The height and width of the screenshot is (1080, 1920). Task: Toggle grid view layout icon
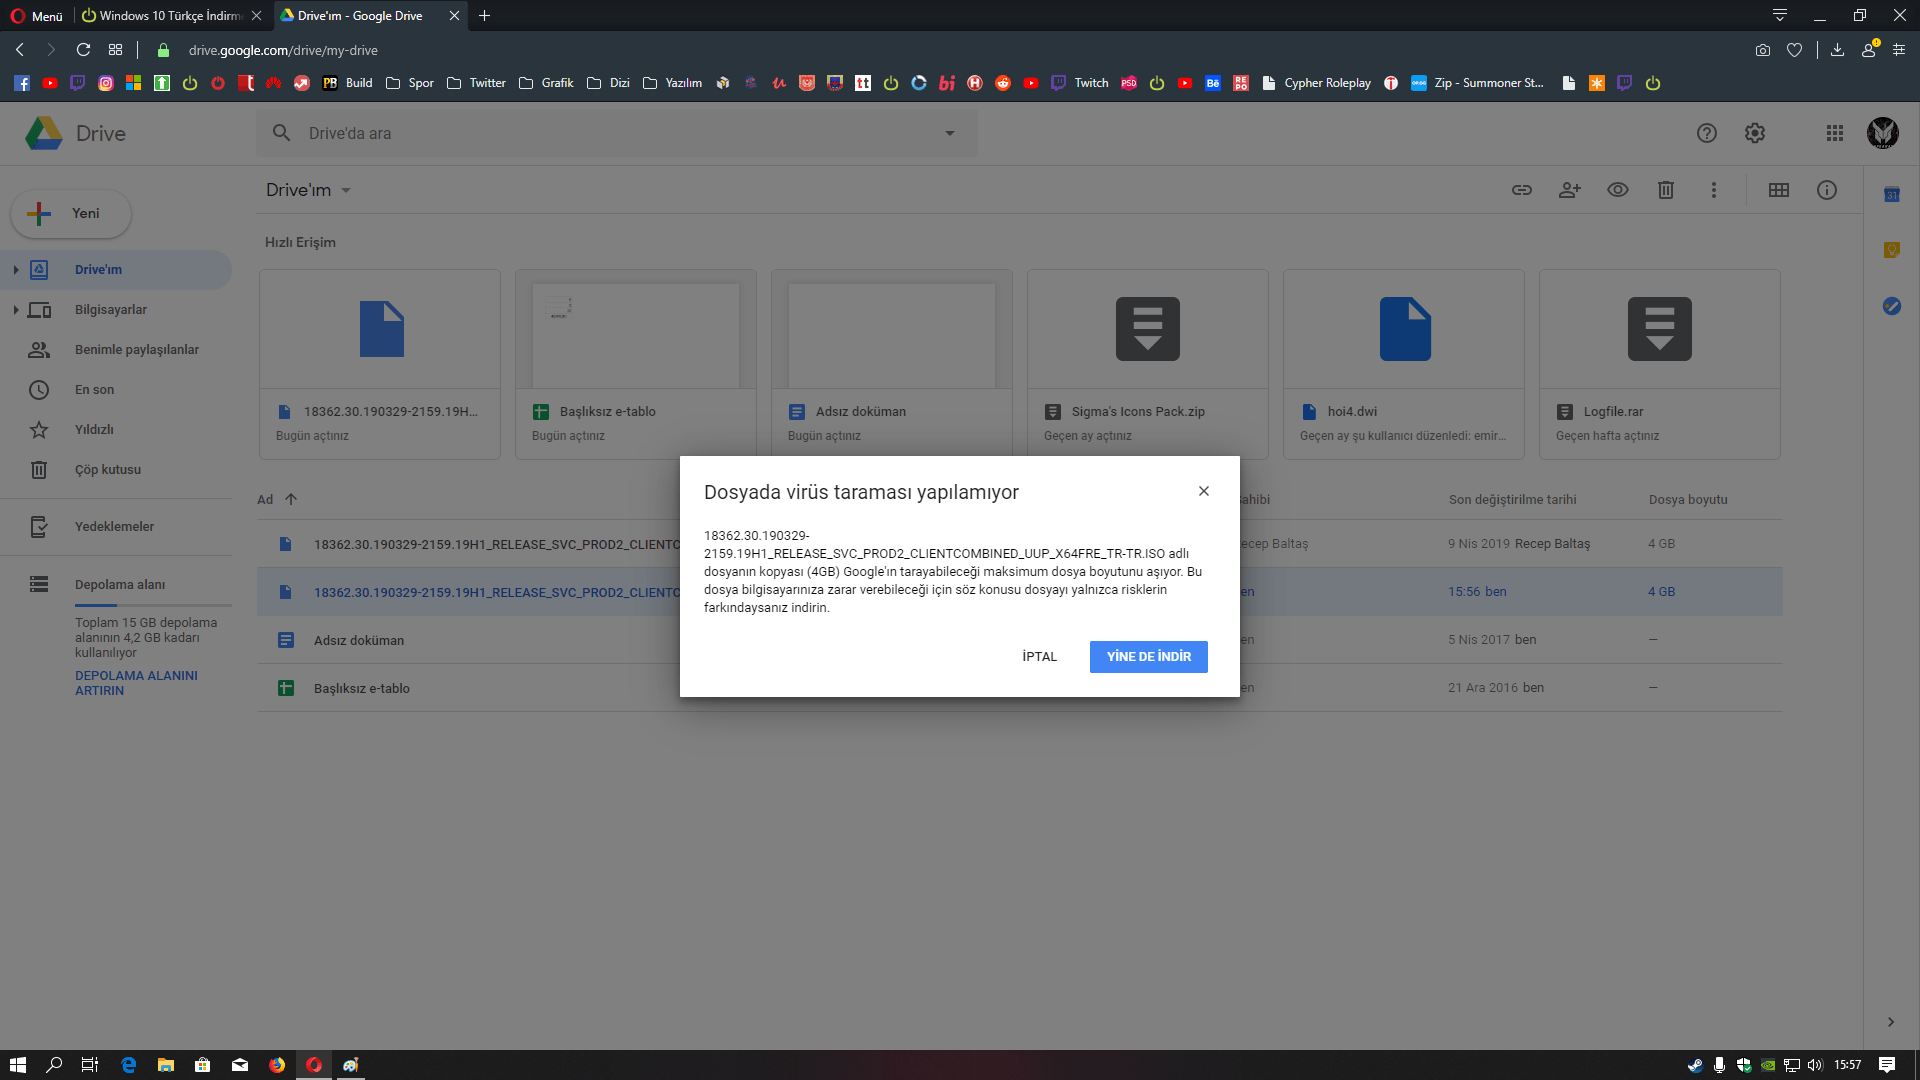click(x=1779, y=189)
